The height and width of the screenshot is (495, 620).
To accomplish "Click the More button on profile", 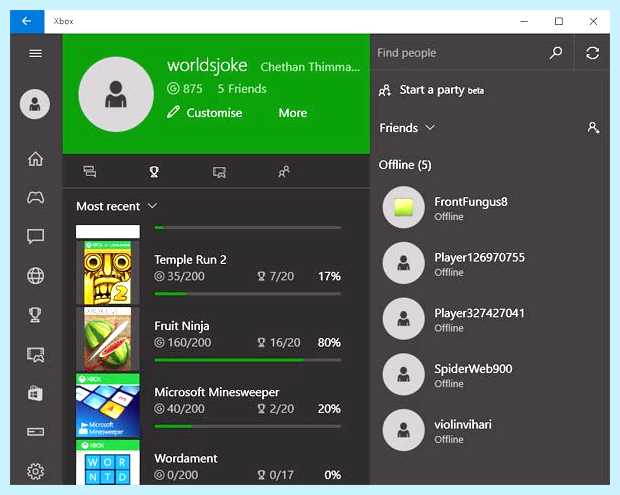I will (x=293, y=113).
